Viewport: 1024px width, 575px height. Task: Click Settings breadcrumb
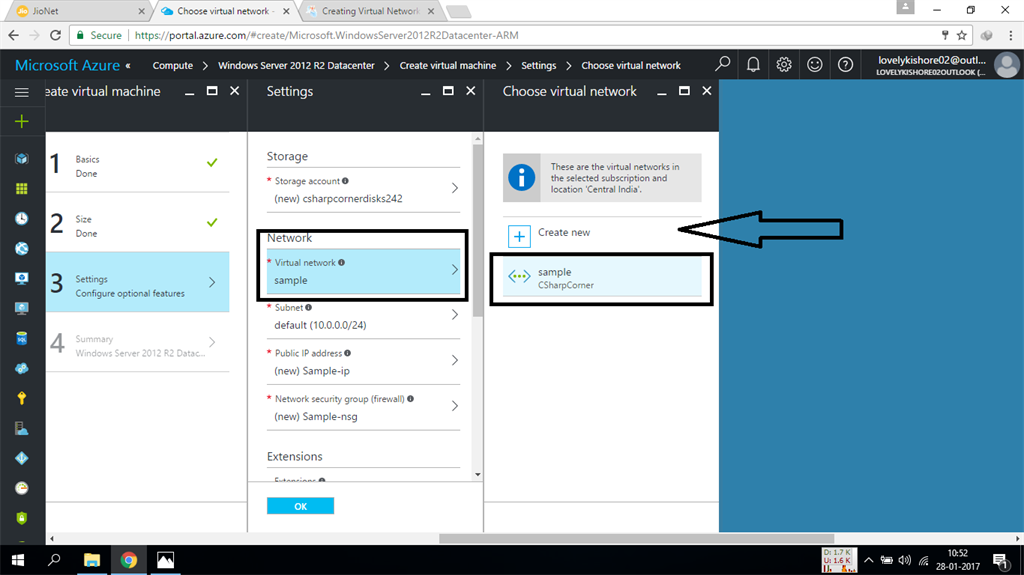click(x=539, y=65)
